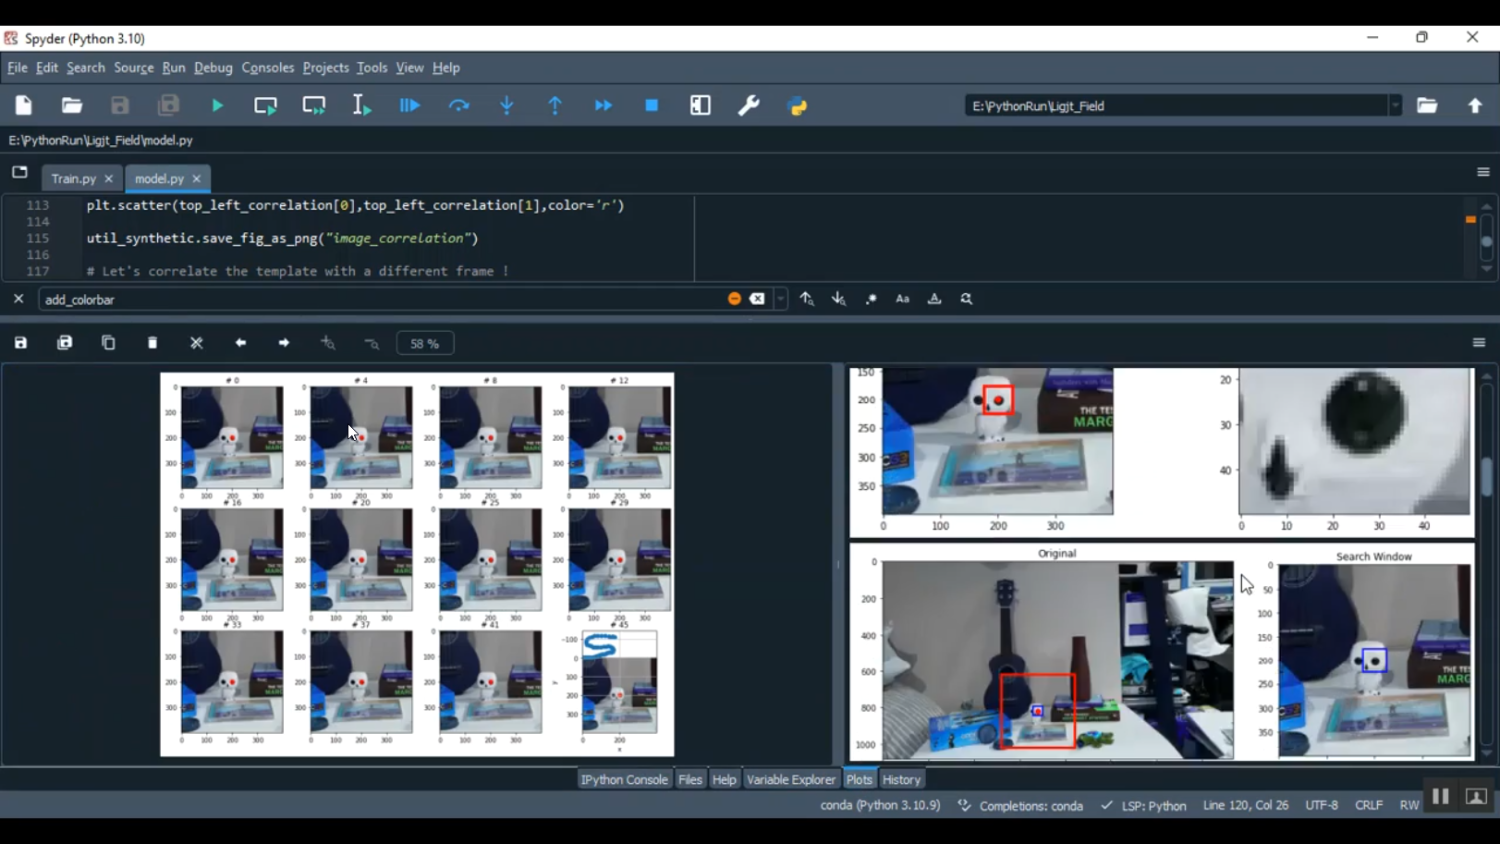Toggle regular expression search option

(x=871, y=299)
